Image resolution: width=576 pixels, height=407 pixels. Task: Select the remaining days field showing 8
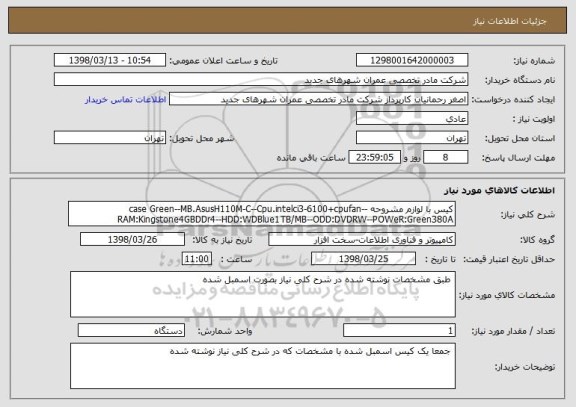446,157
